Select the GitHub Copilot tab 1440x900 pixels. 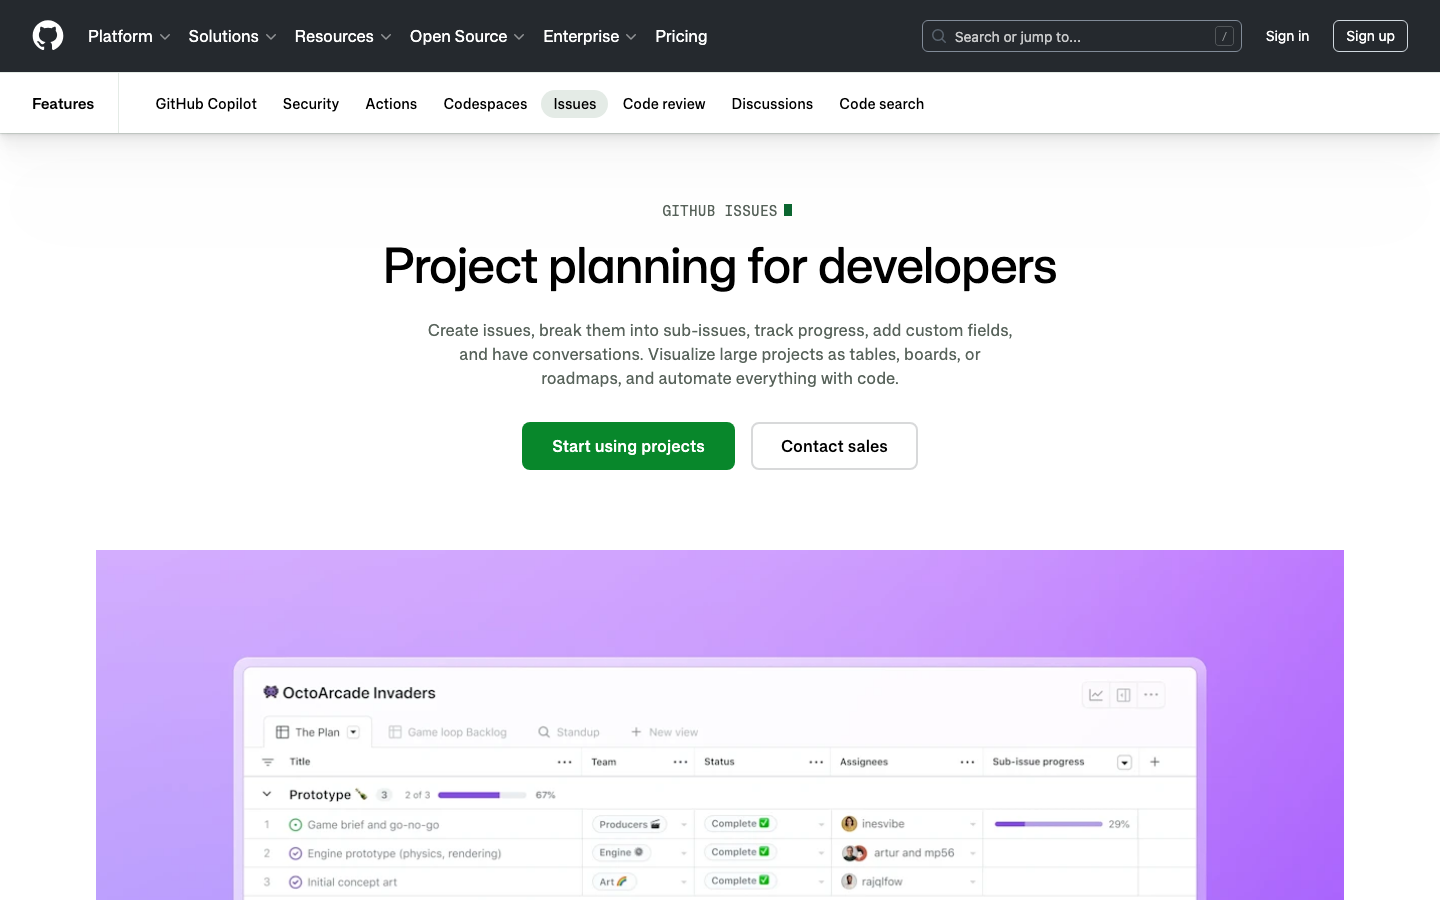(206, 104)
